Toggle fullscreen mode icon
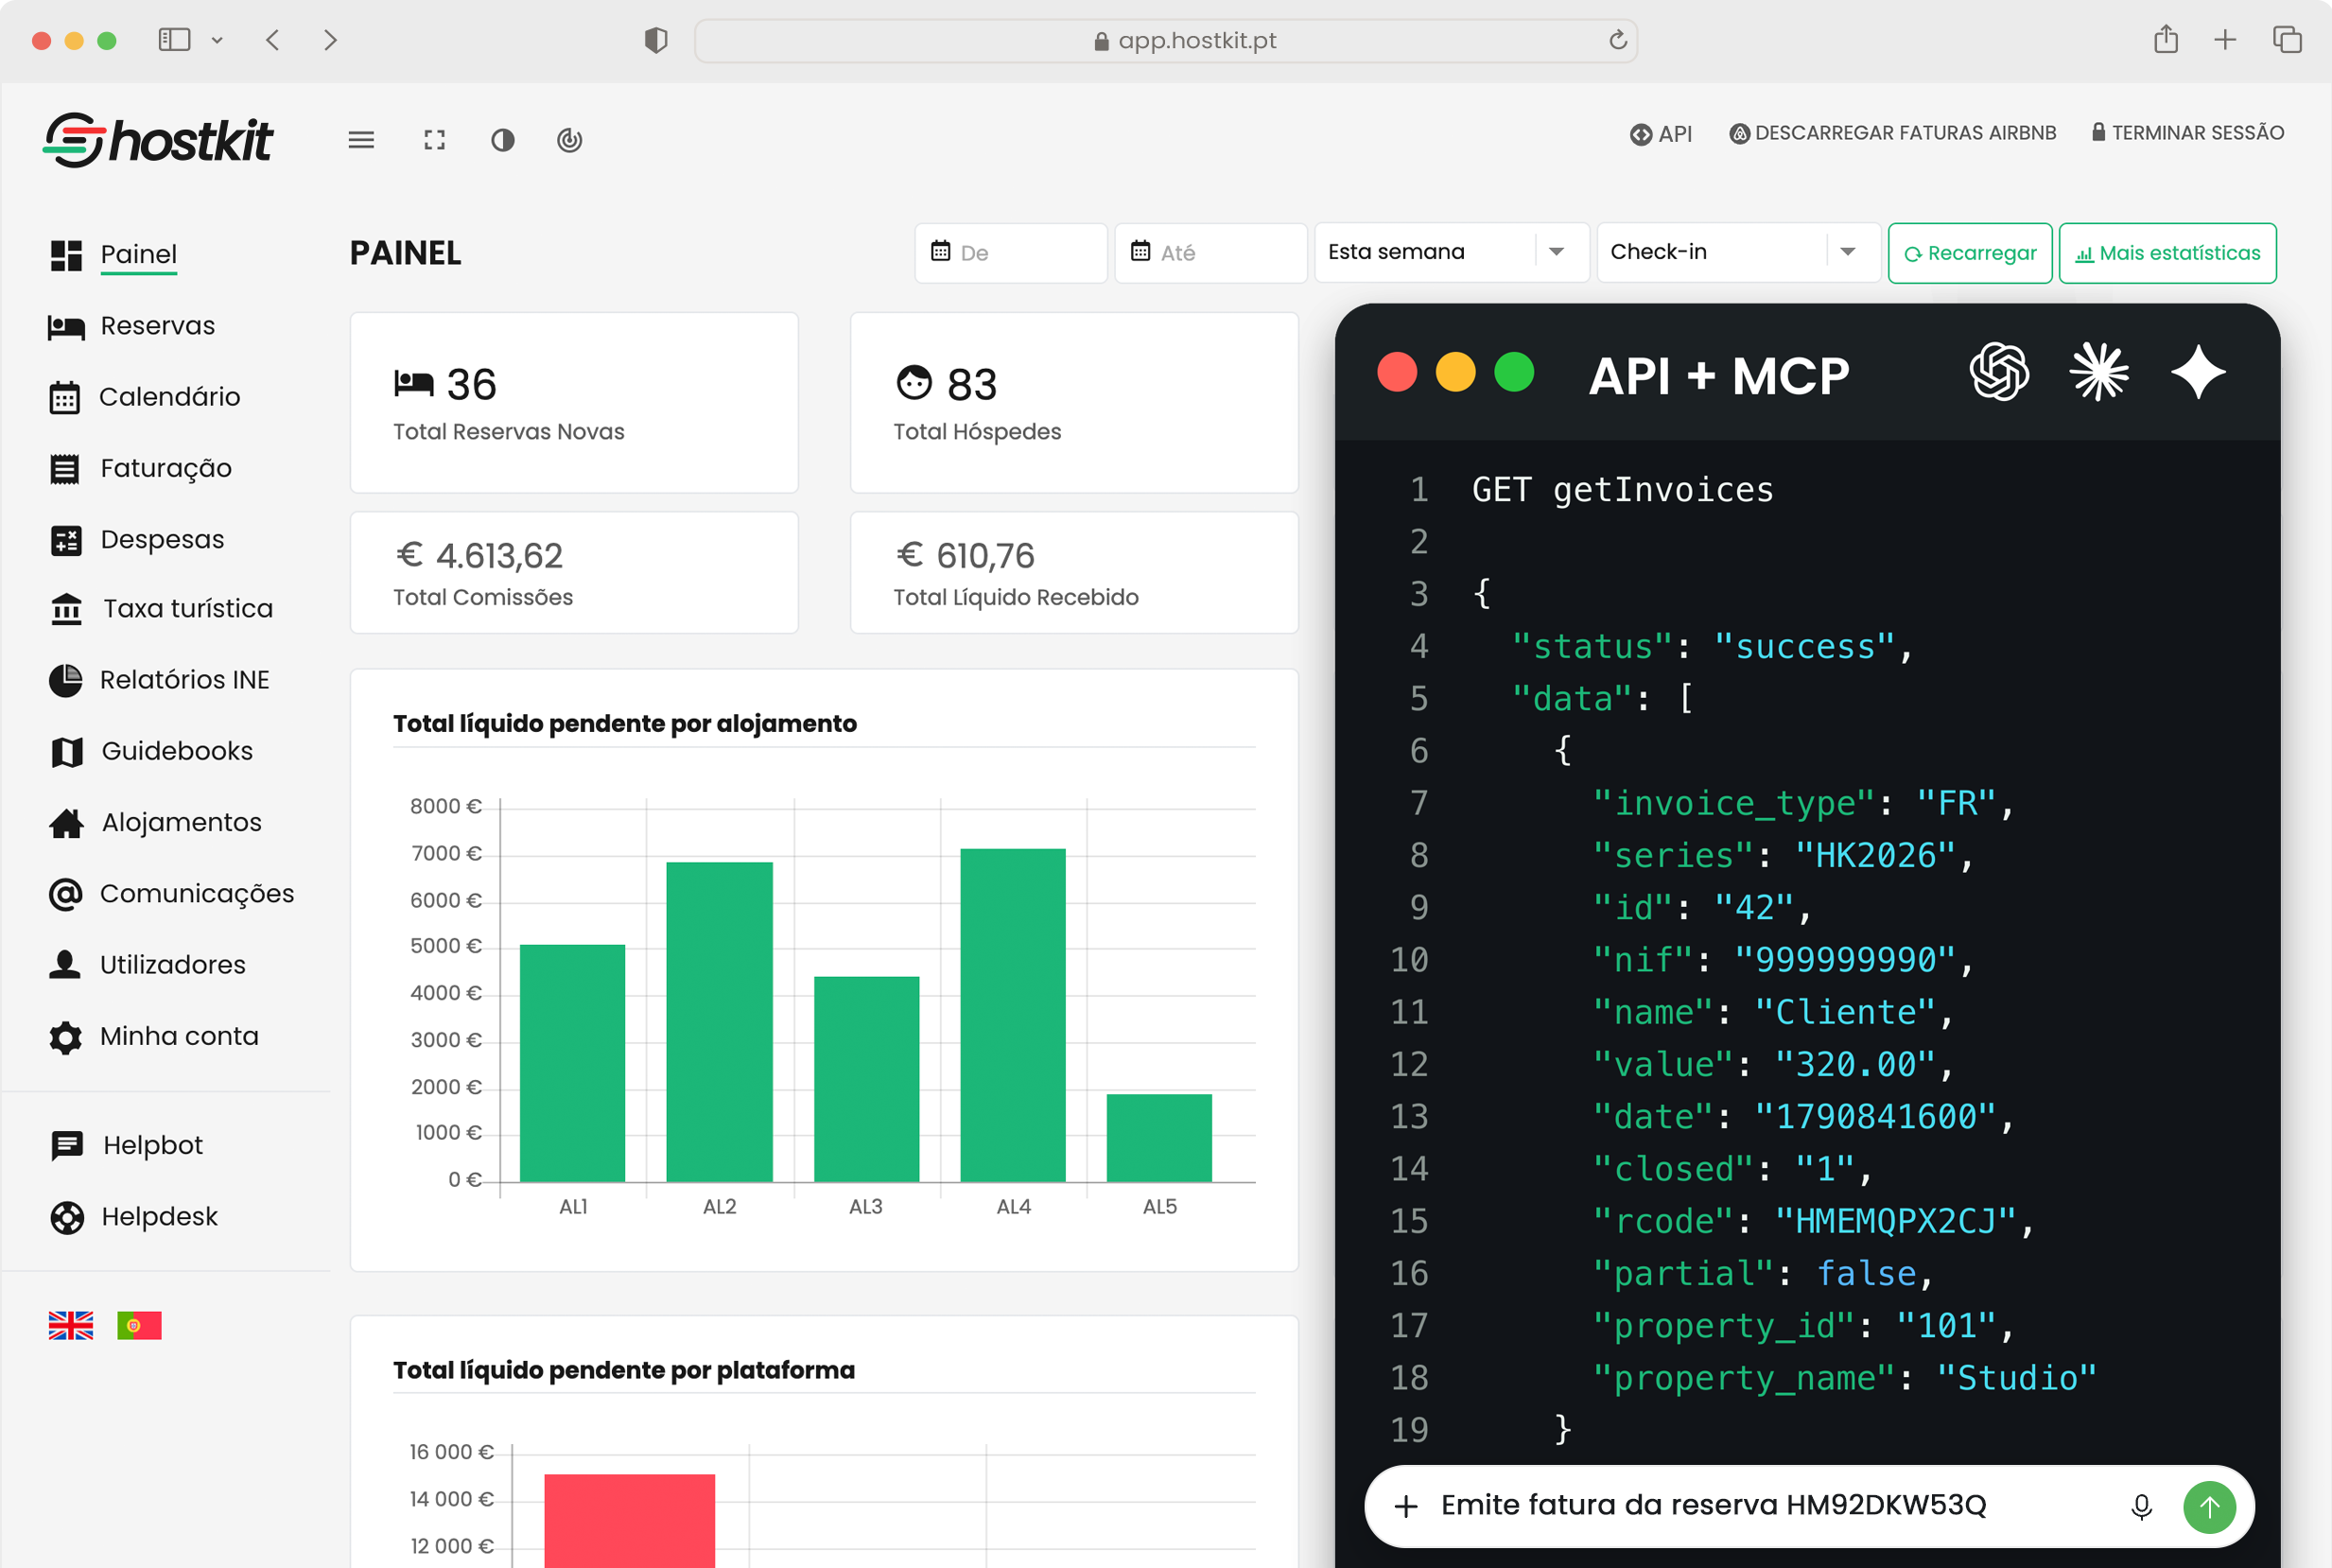Screen dimensions: 2332x1568 coord(434,140)
